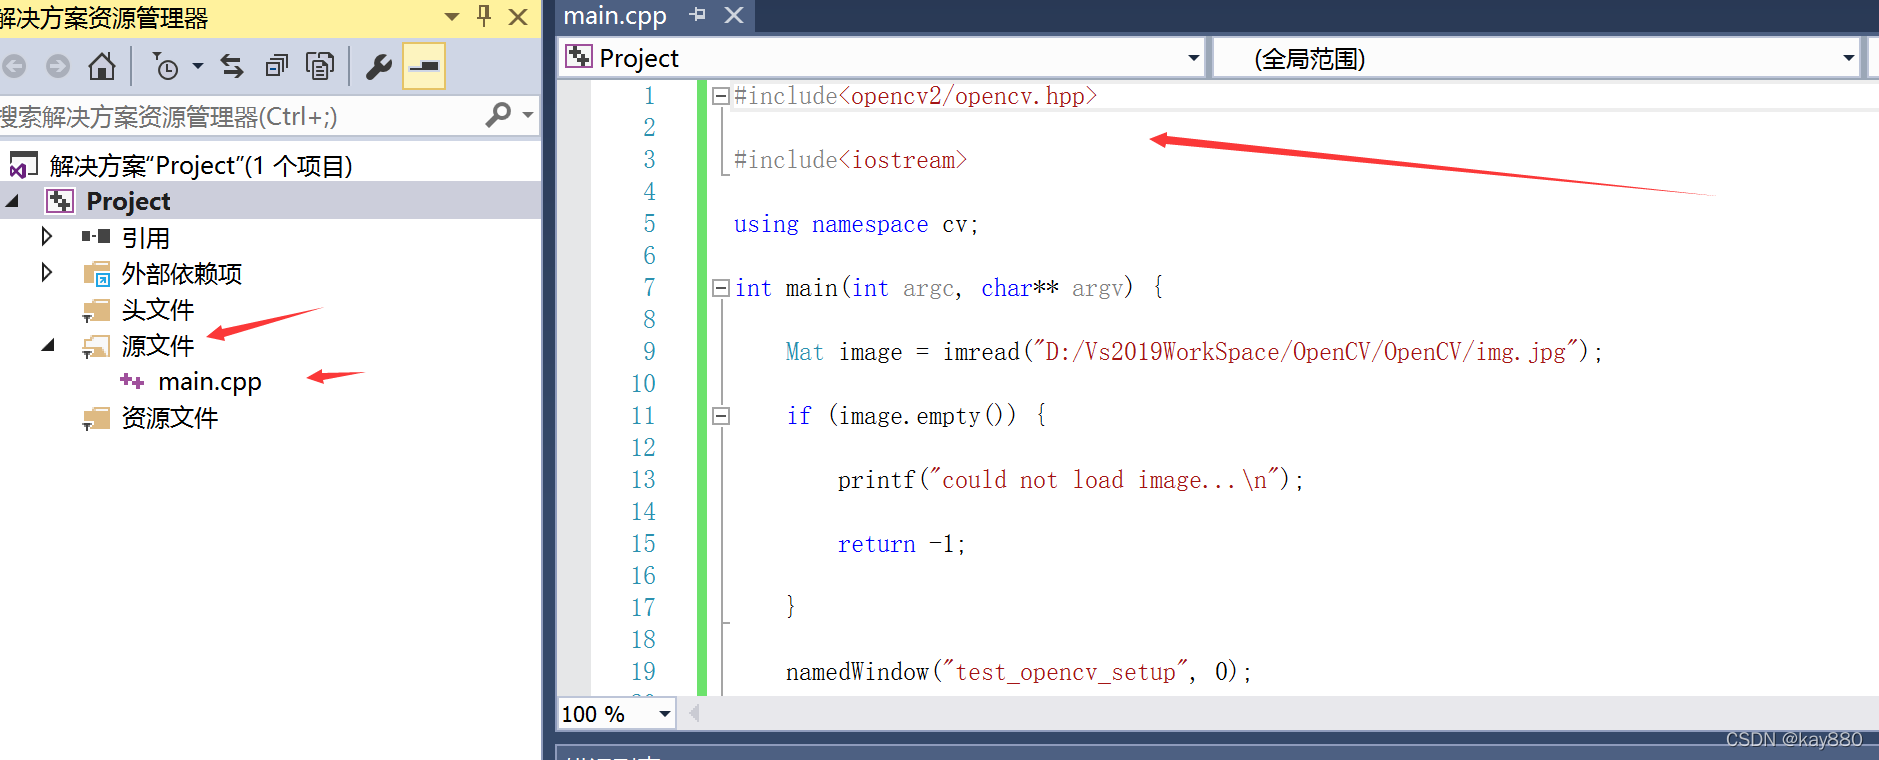
Task: Open the search options dropdown arrow
Action: 528,115
